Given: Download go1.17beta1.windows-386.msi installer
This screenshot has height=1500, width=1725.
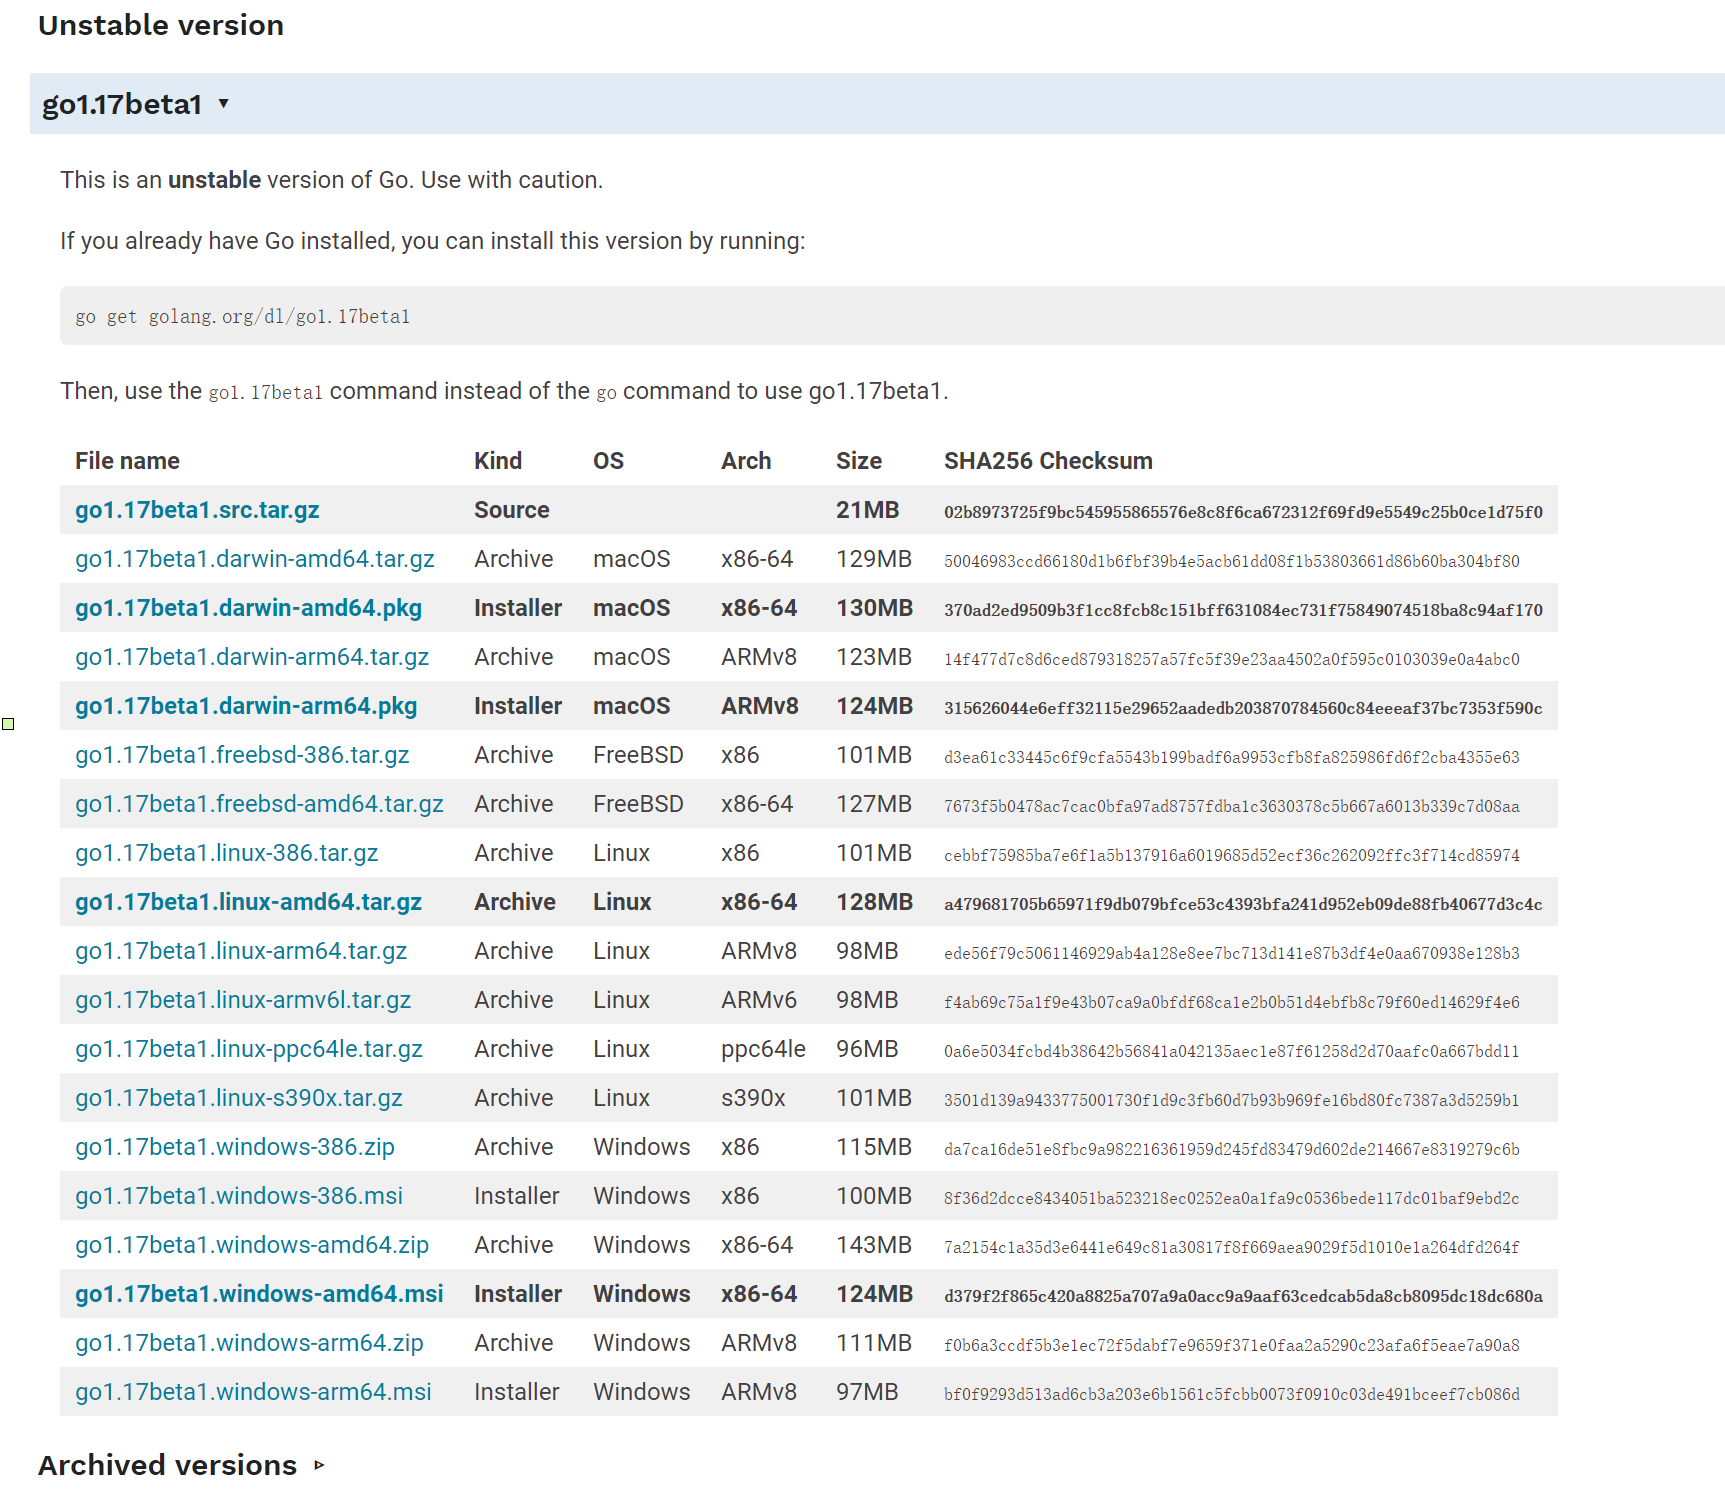Looking at the screenshot, I should tap(239, 1196).
